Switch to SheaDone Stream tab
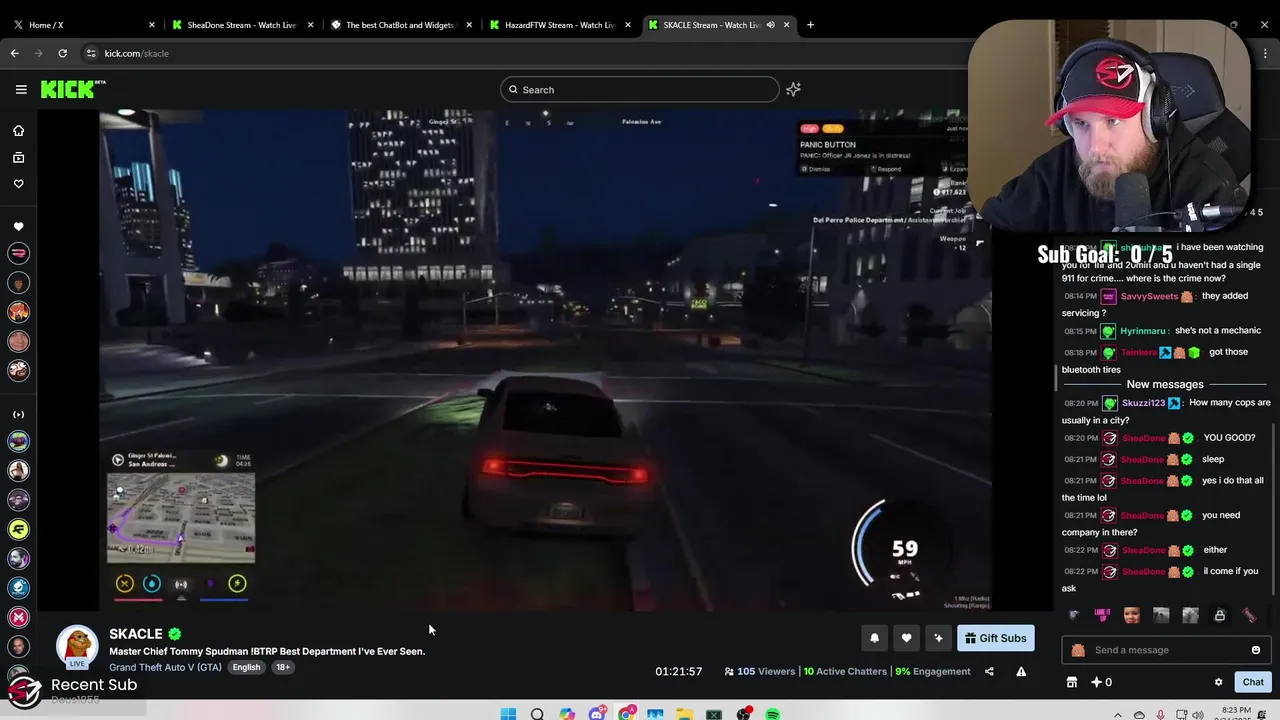Viewport: 1280px width, 720px height. tap(243, 25)
